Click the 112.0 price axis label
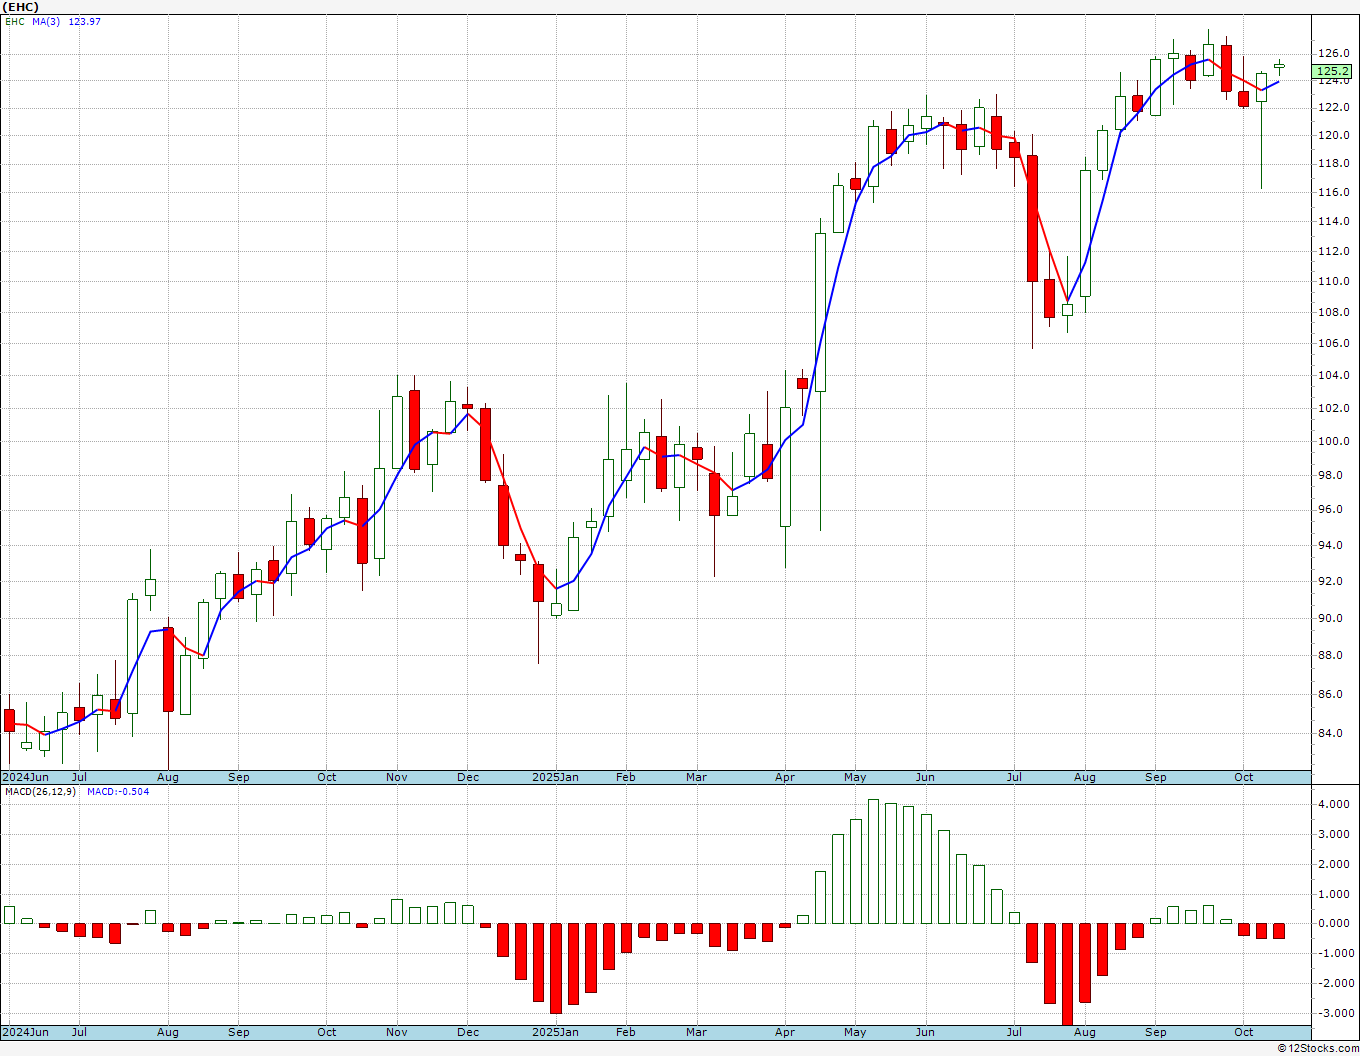This screenshot has width=1360, height=1056. (1334, 252)
